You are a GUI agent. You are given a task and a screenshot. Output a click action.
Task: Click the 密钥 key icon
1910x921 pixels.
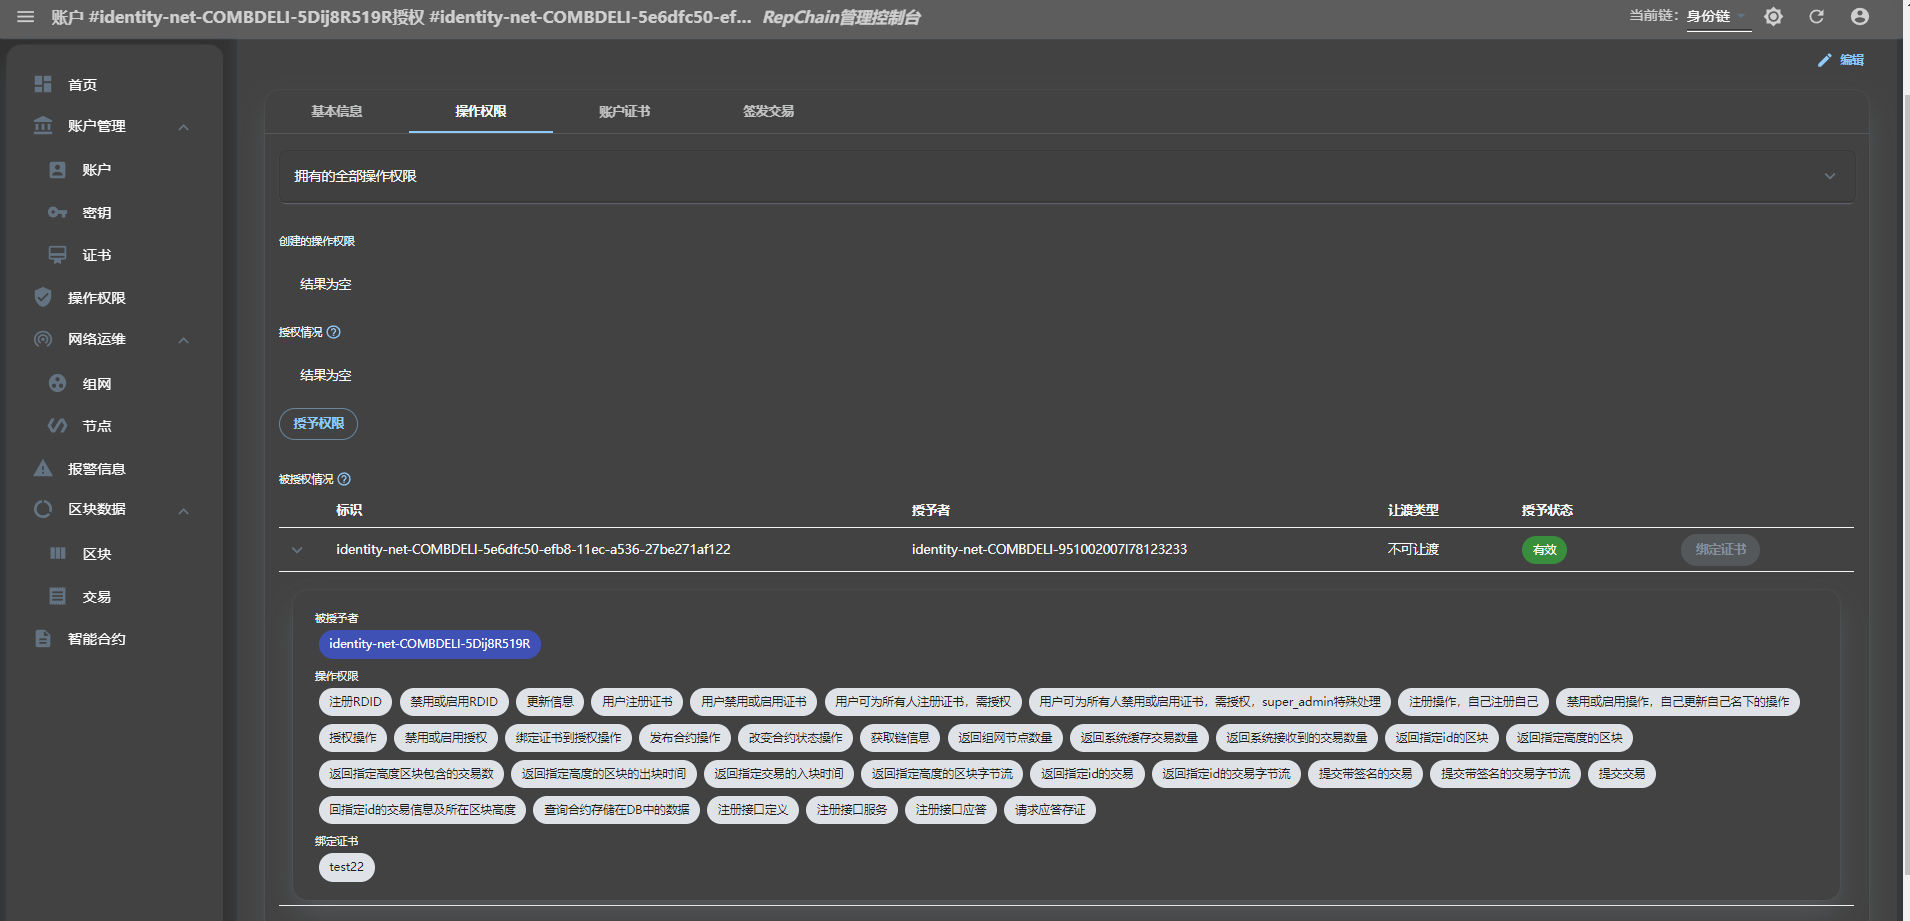[x=58, y=213]
